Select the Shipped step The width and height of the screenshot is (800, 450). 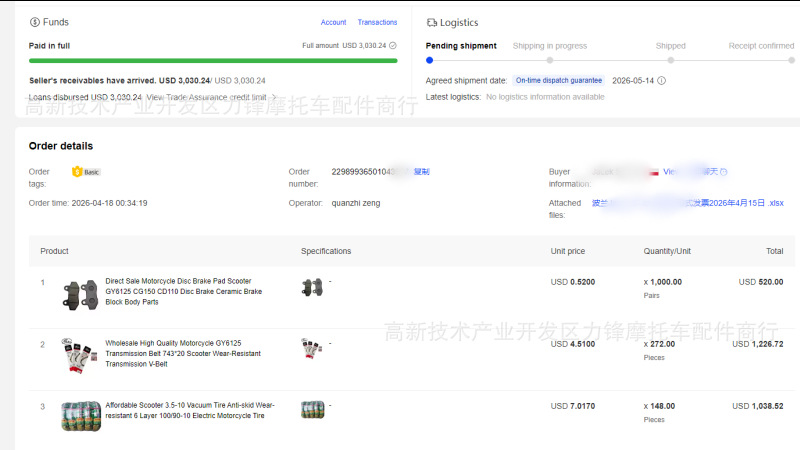tap(670, 46)
